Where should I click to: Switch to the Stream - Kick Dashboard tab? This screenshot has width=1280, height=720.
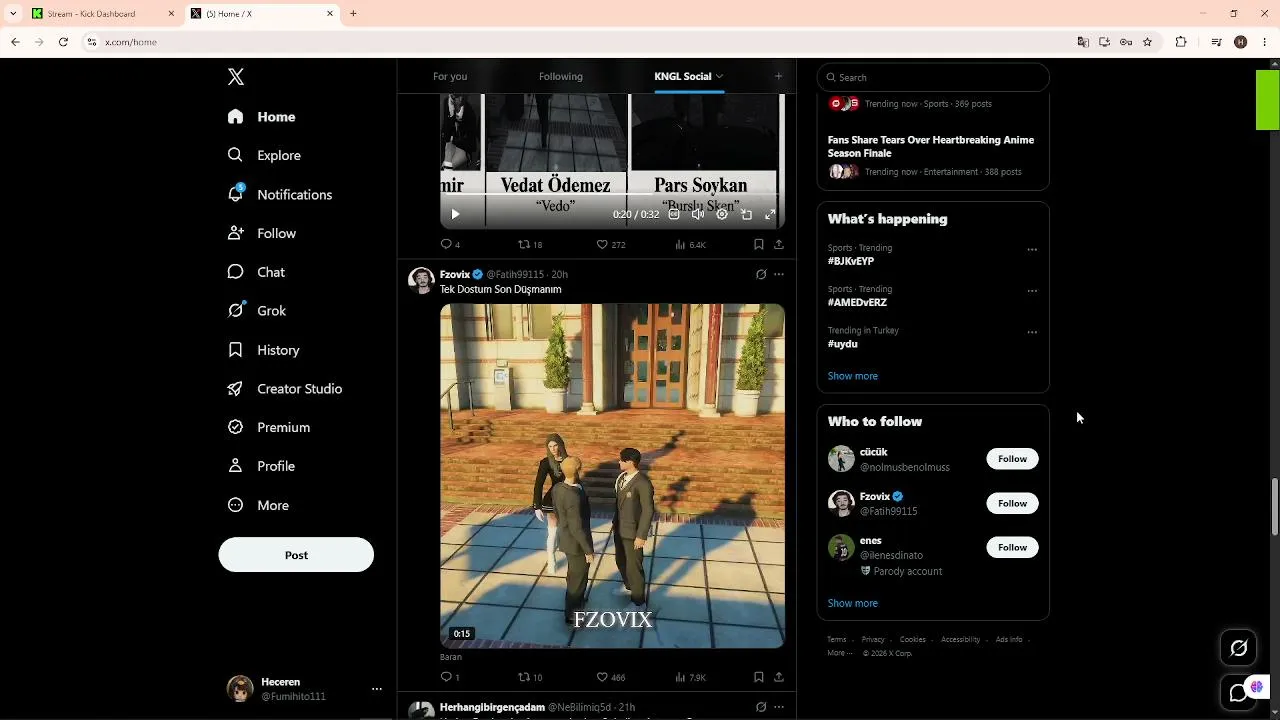(103, 14)
